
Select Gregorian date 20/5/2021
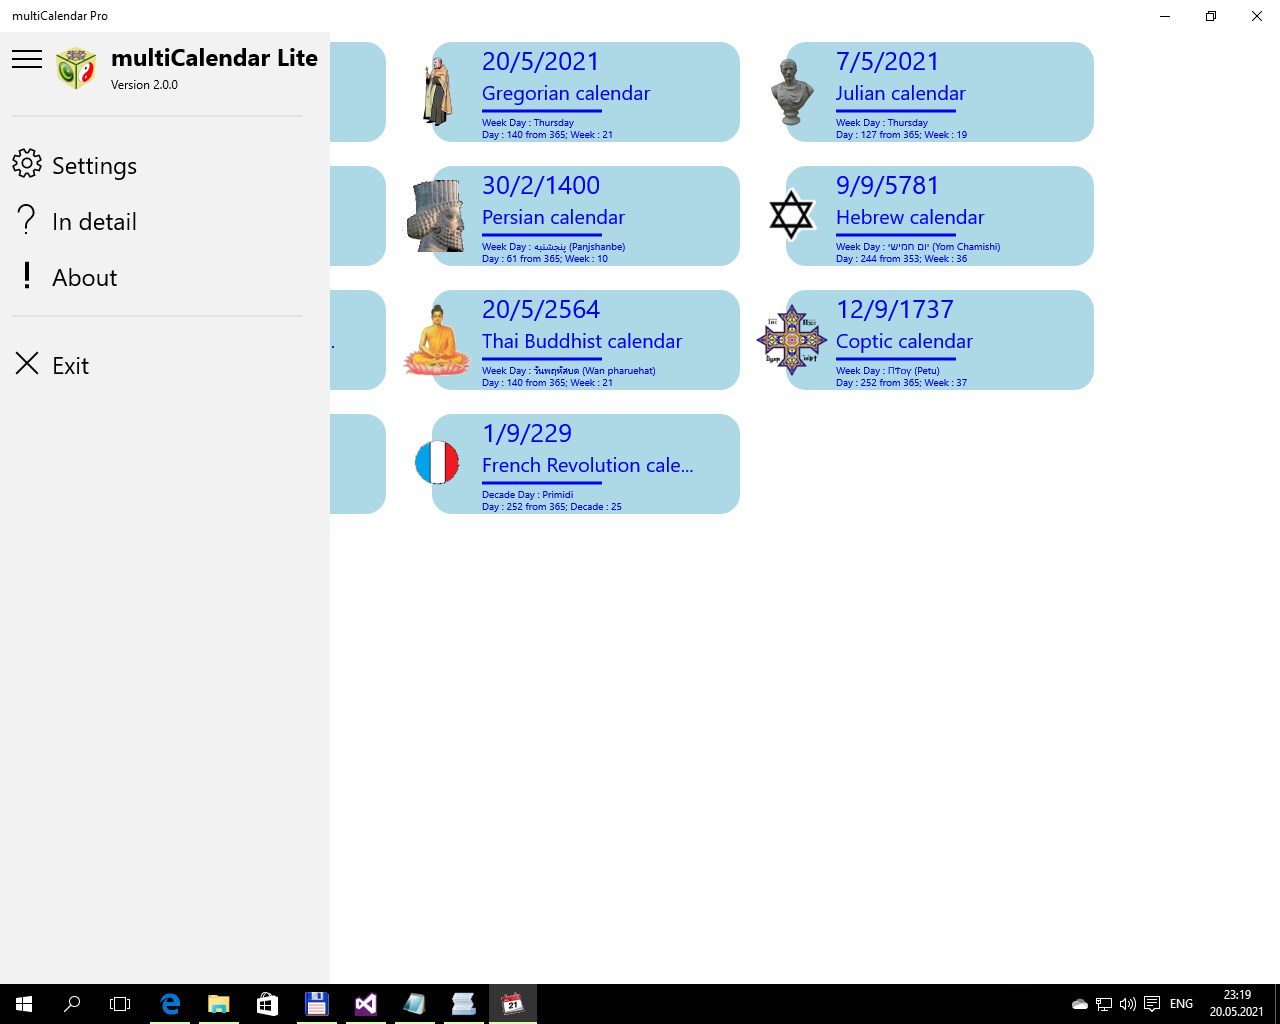540,62
